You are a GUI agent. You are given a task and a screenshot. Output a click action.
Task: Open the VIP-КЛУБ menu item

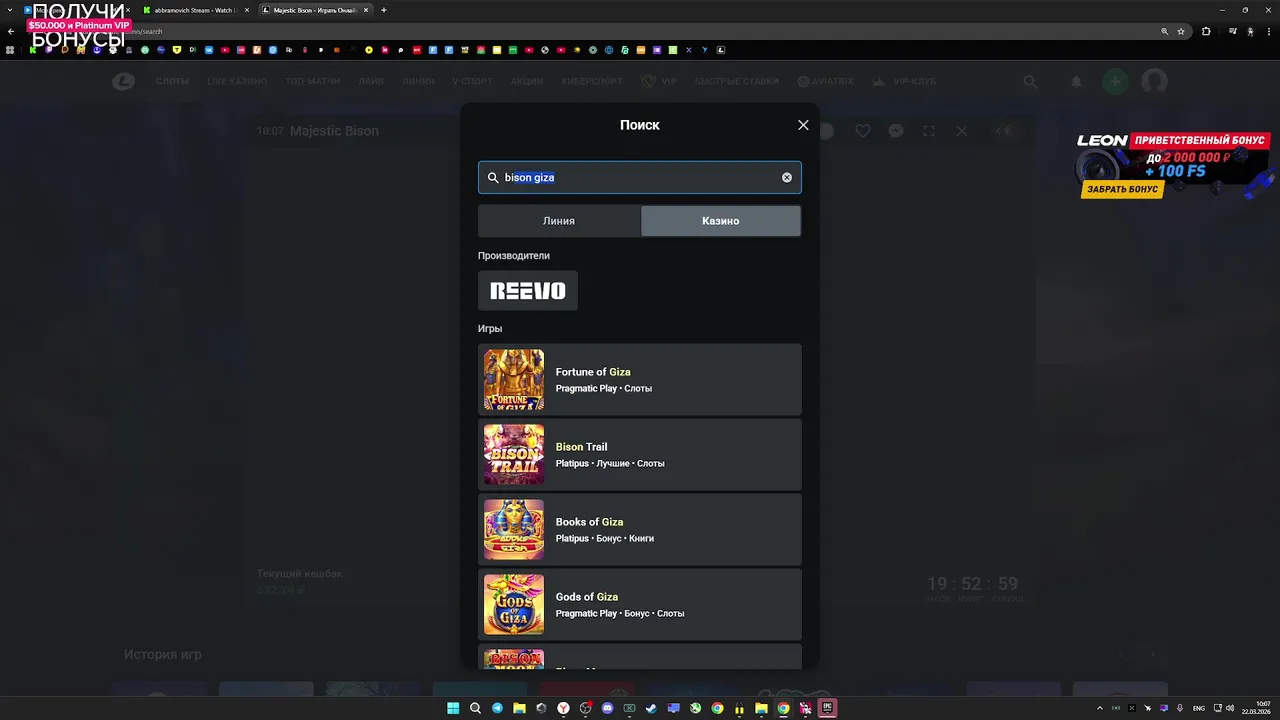click(905, 81)
